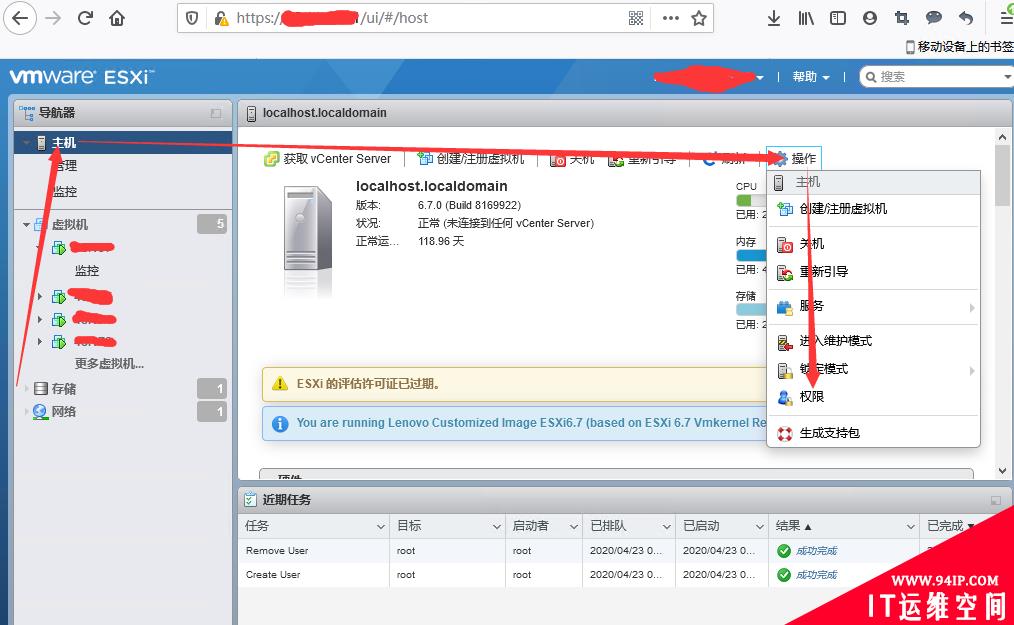Viewport: 1014px width, 625px height.
Task: Collapse the 主机 tree node
Action: (x=27, y=143)
